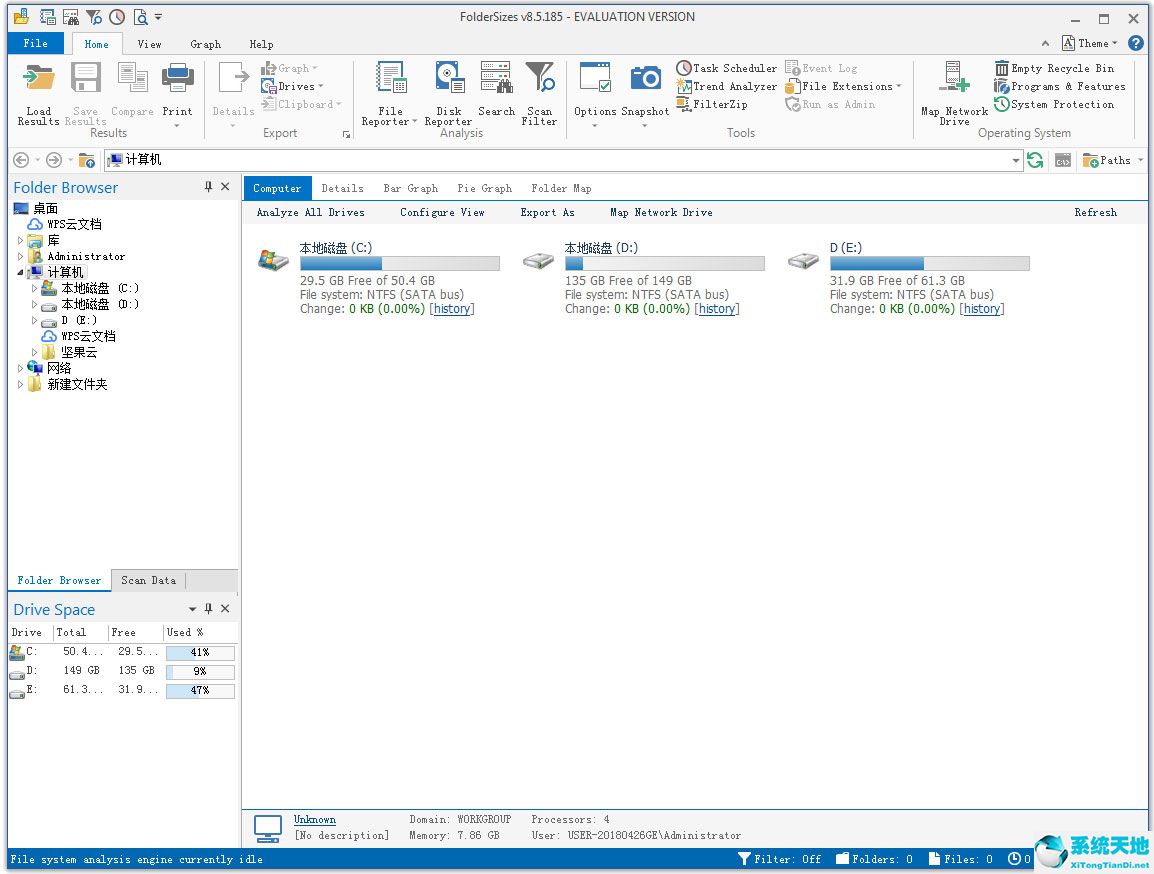Click the folder-up icon beside address bar
The image size is (1154, 874).
pyautogui.click(x=87, y=160)
